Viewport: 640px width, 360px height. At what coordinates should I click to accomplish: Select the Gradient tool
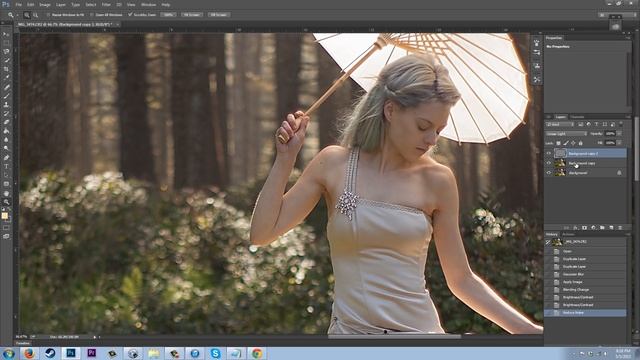pyautogui.click(x=6, y=131)
